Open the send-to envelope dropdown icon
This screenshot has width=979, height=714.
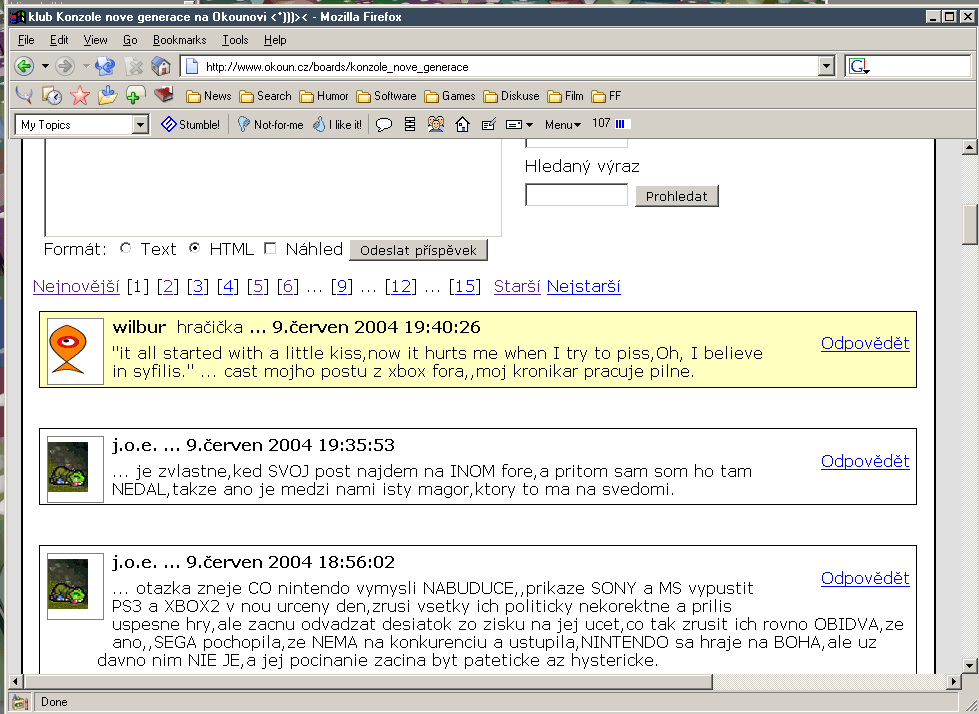click(519, 124)
